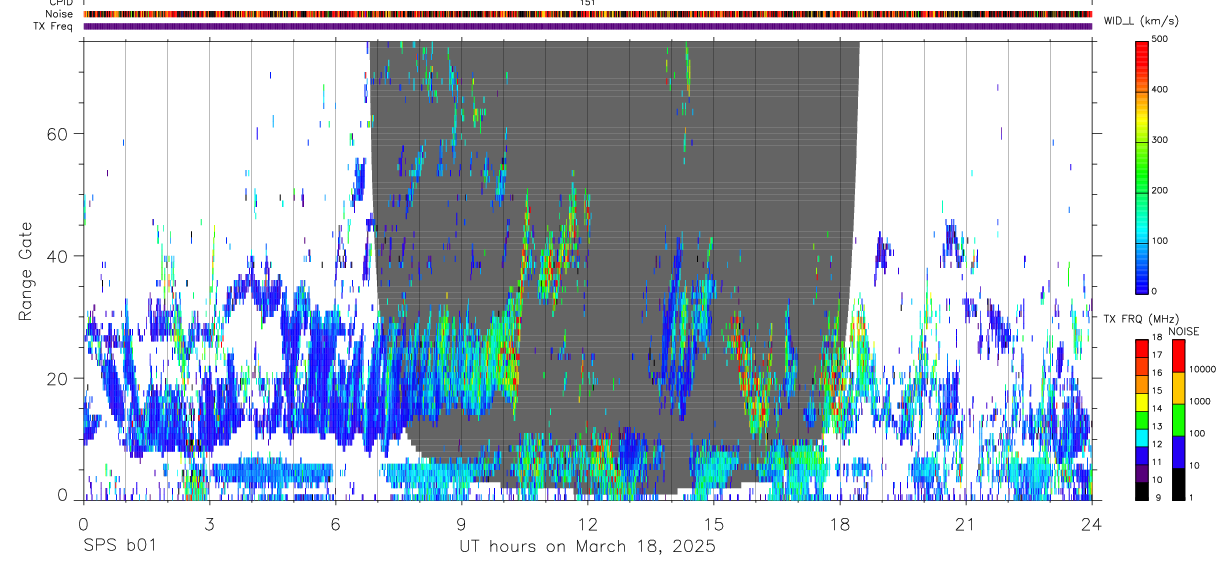Click the 'SPS b01' label

(x=119, y=547)
